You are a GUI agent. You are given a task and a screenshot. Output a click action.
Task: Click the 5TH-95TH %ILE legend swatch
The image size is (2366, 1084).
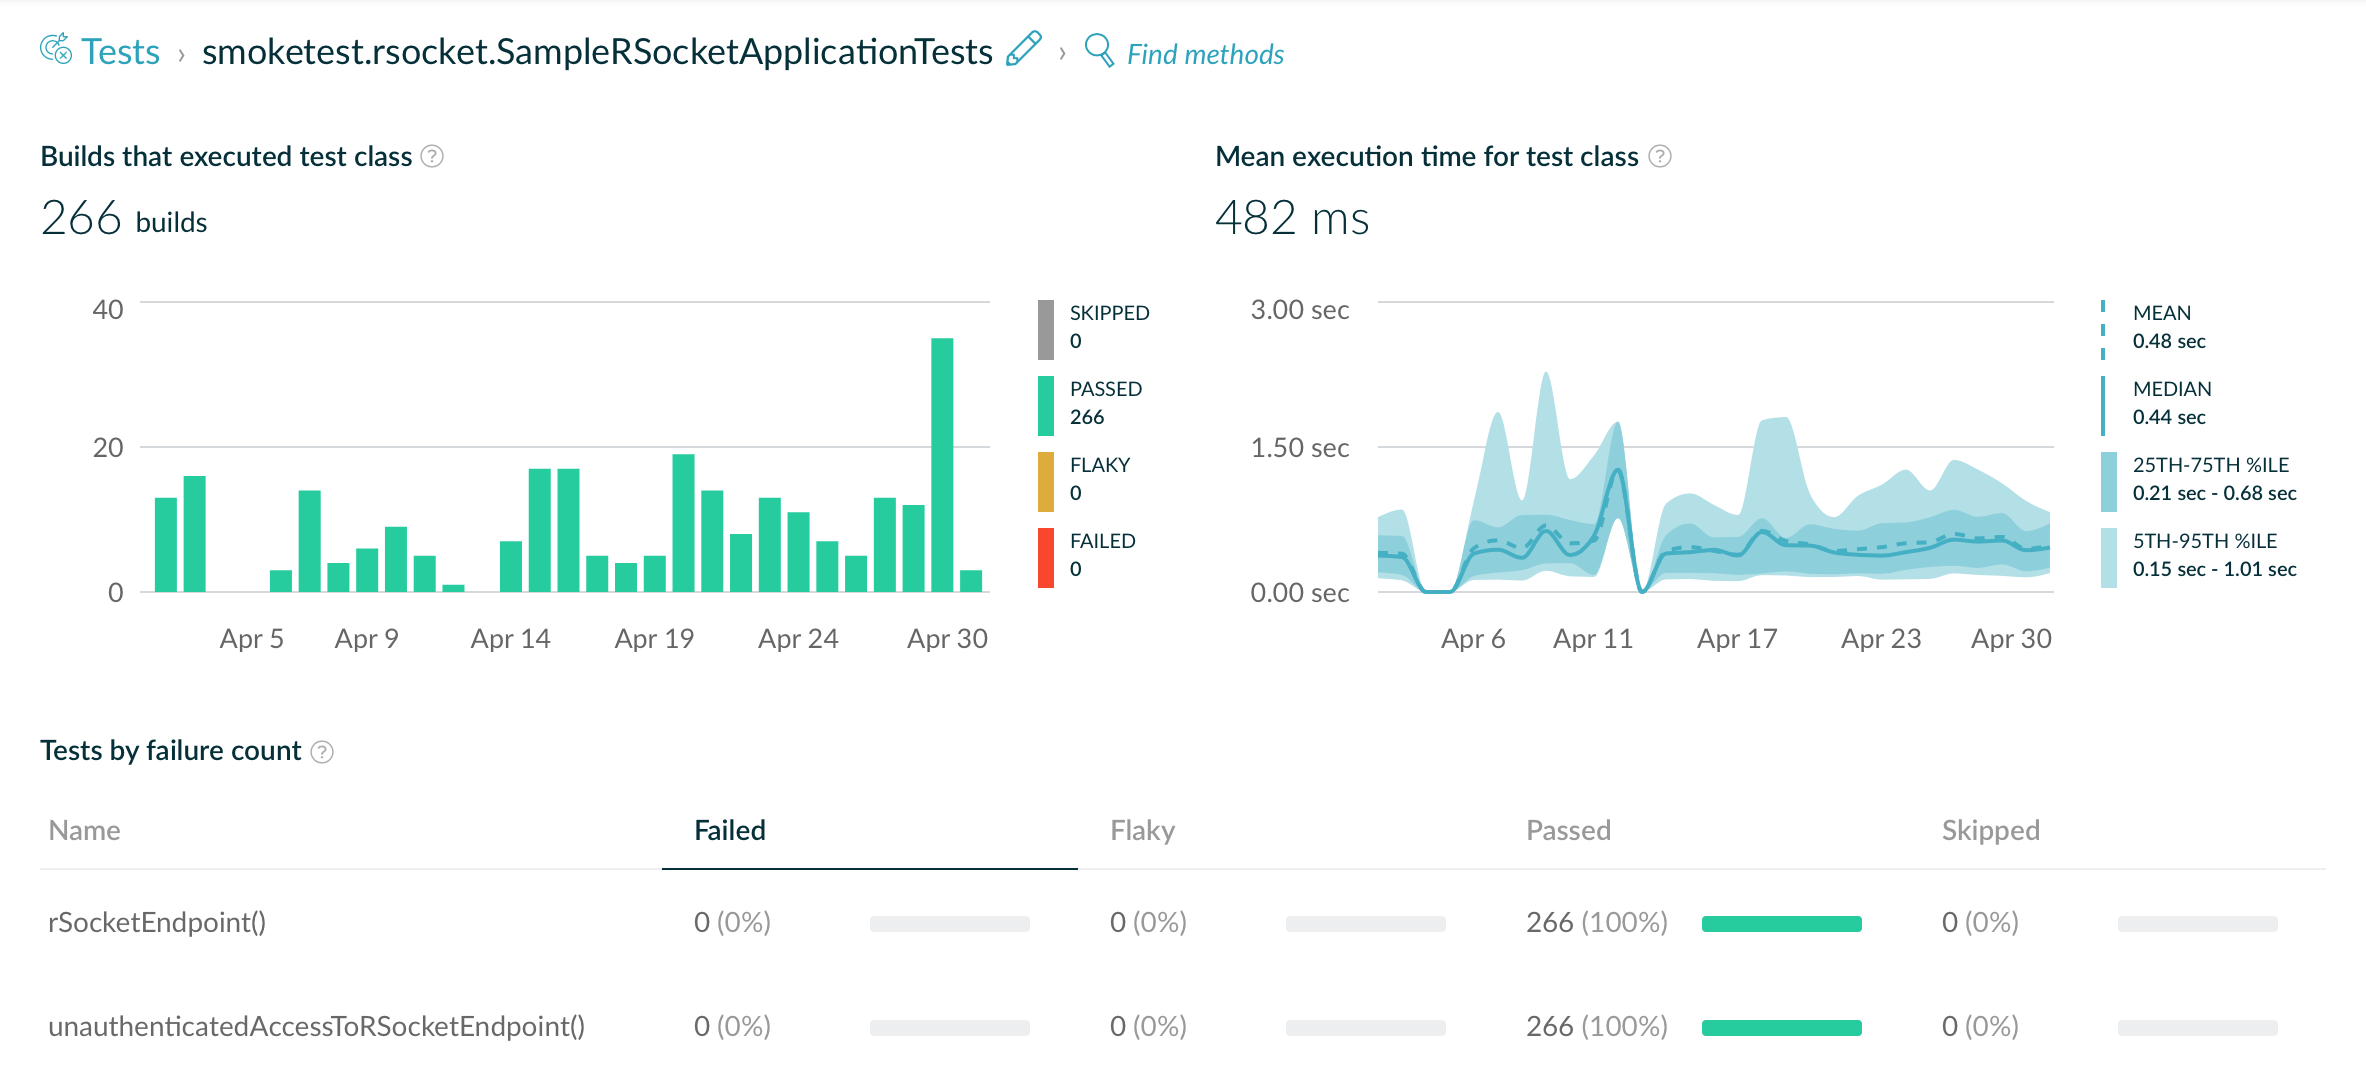(2109, 558)
